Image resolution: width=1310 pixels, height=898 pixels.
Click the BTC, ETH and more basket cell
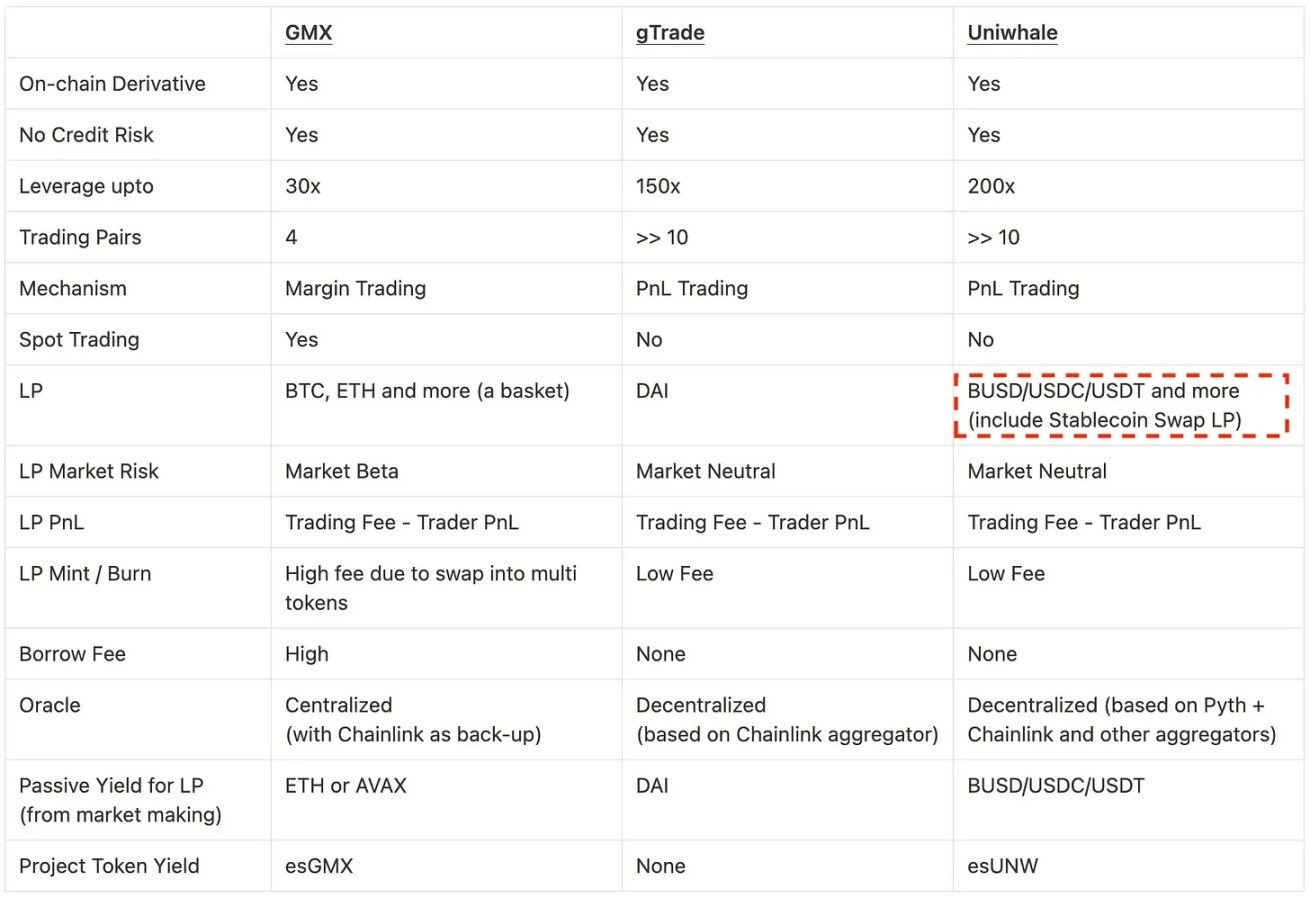click(427, 391)
